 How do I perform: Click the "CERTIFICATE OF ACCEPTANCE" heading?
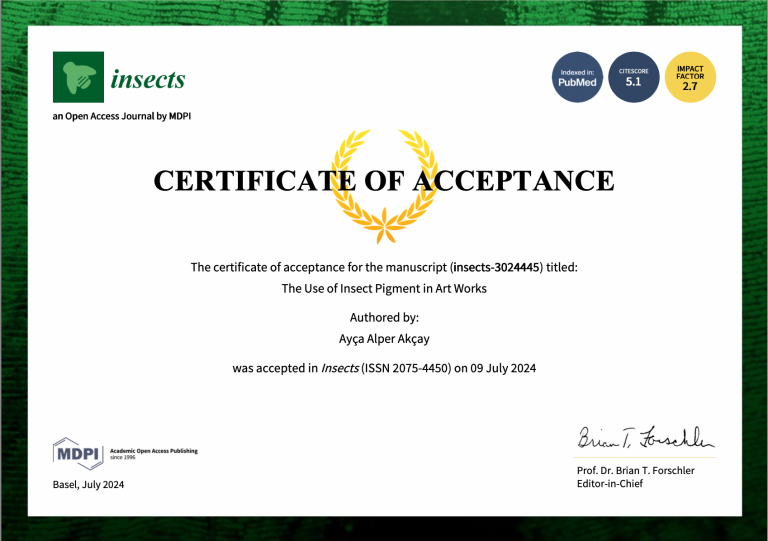(384, 181)
